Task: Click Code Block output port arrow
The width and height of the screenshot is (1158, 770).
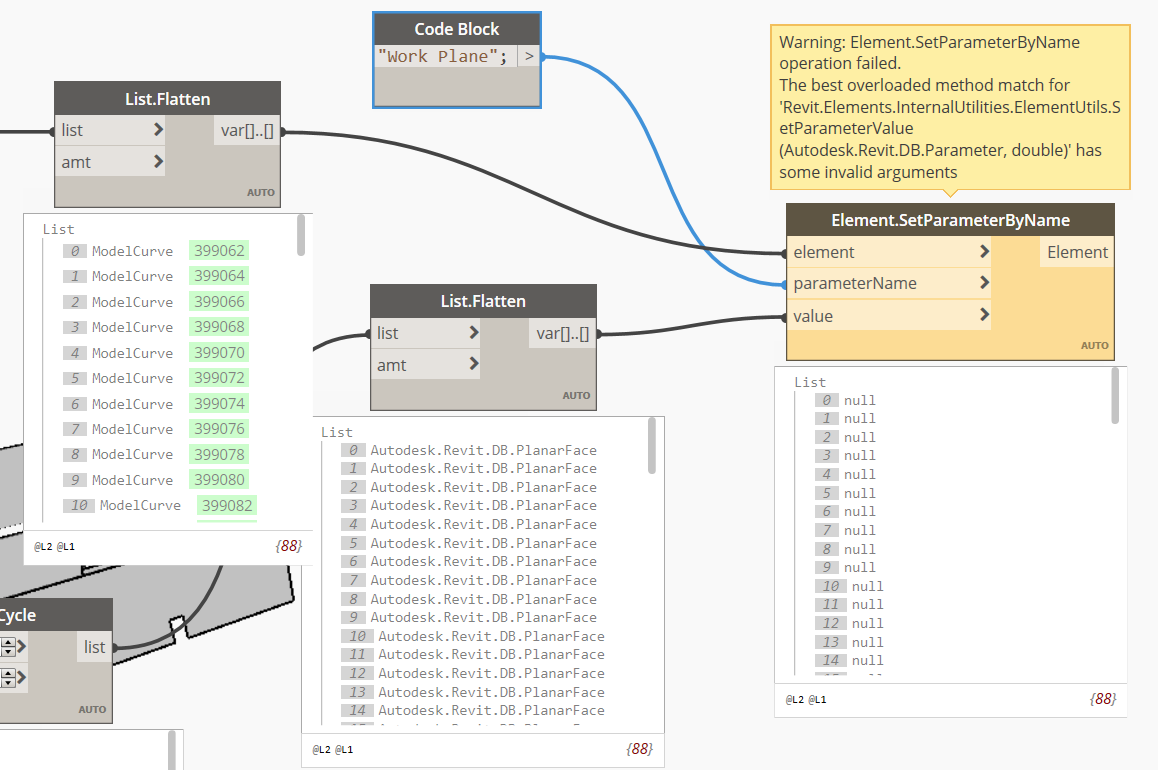Action: click(529, 56)
